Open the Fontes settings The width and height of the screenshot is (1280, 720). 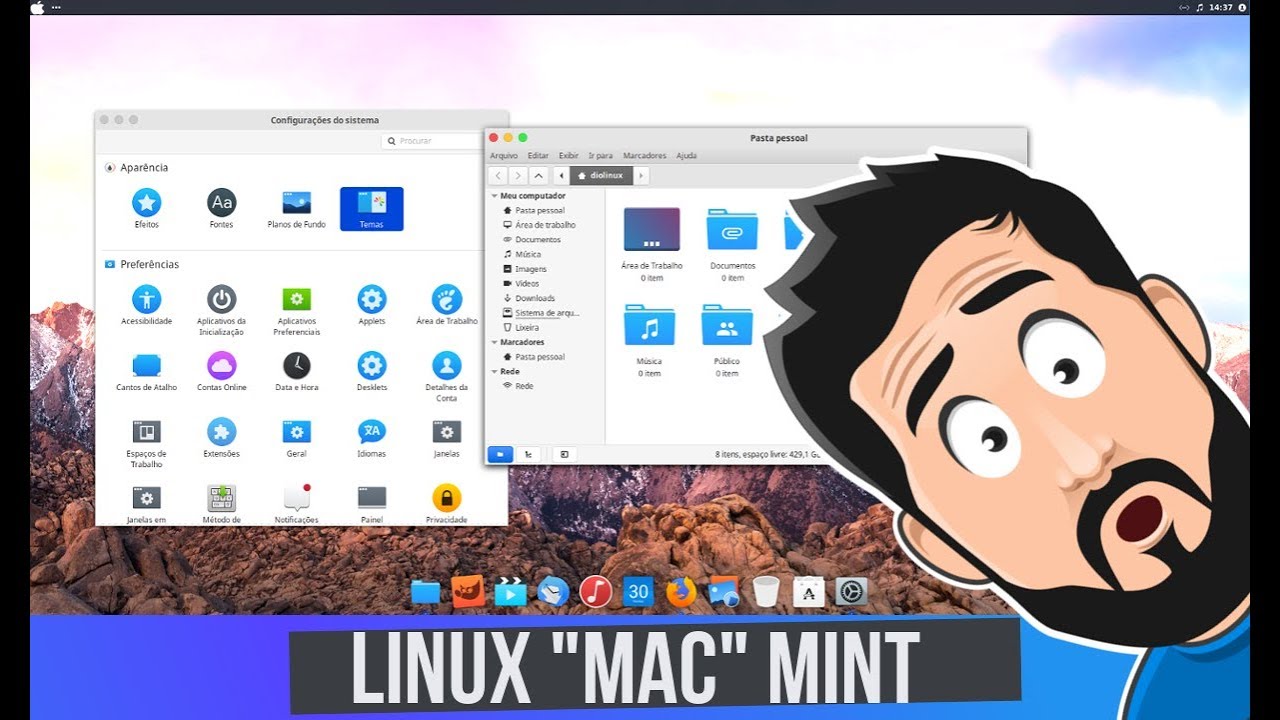[222, 209]
